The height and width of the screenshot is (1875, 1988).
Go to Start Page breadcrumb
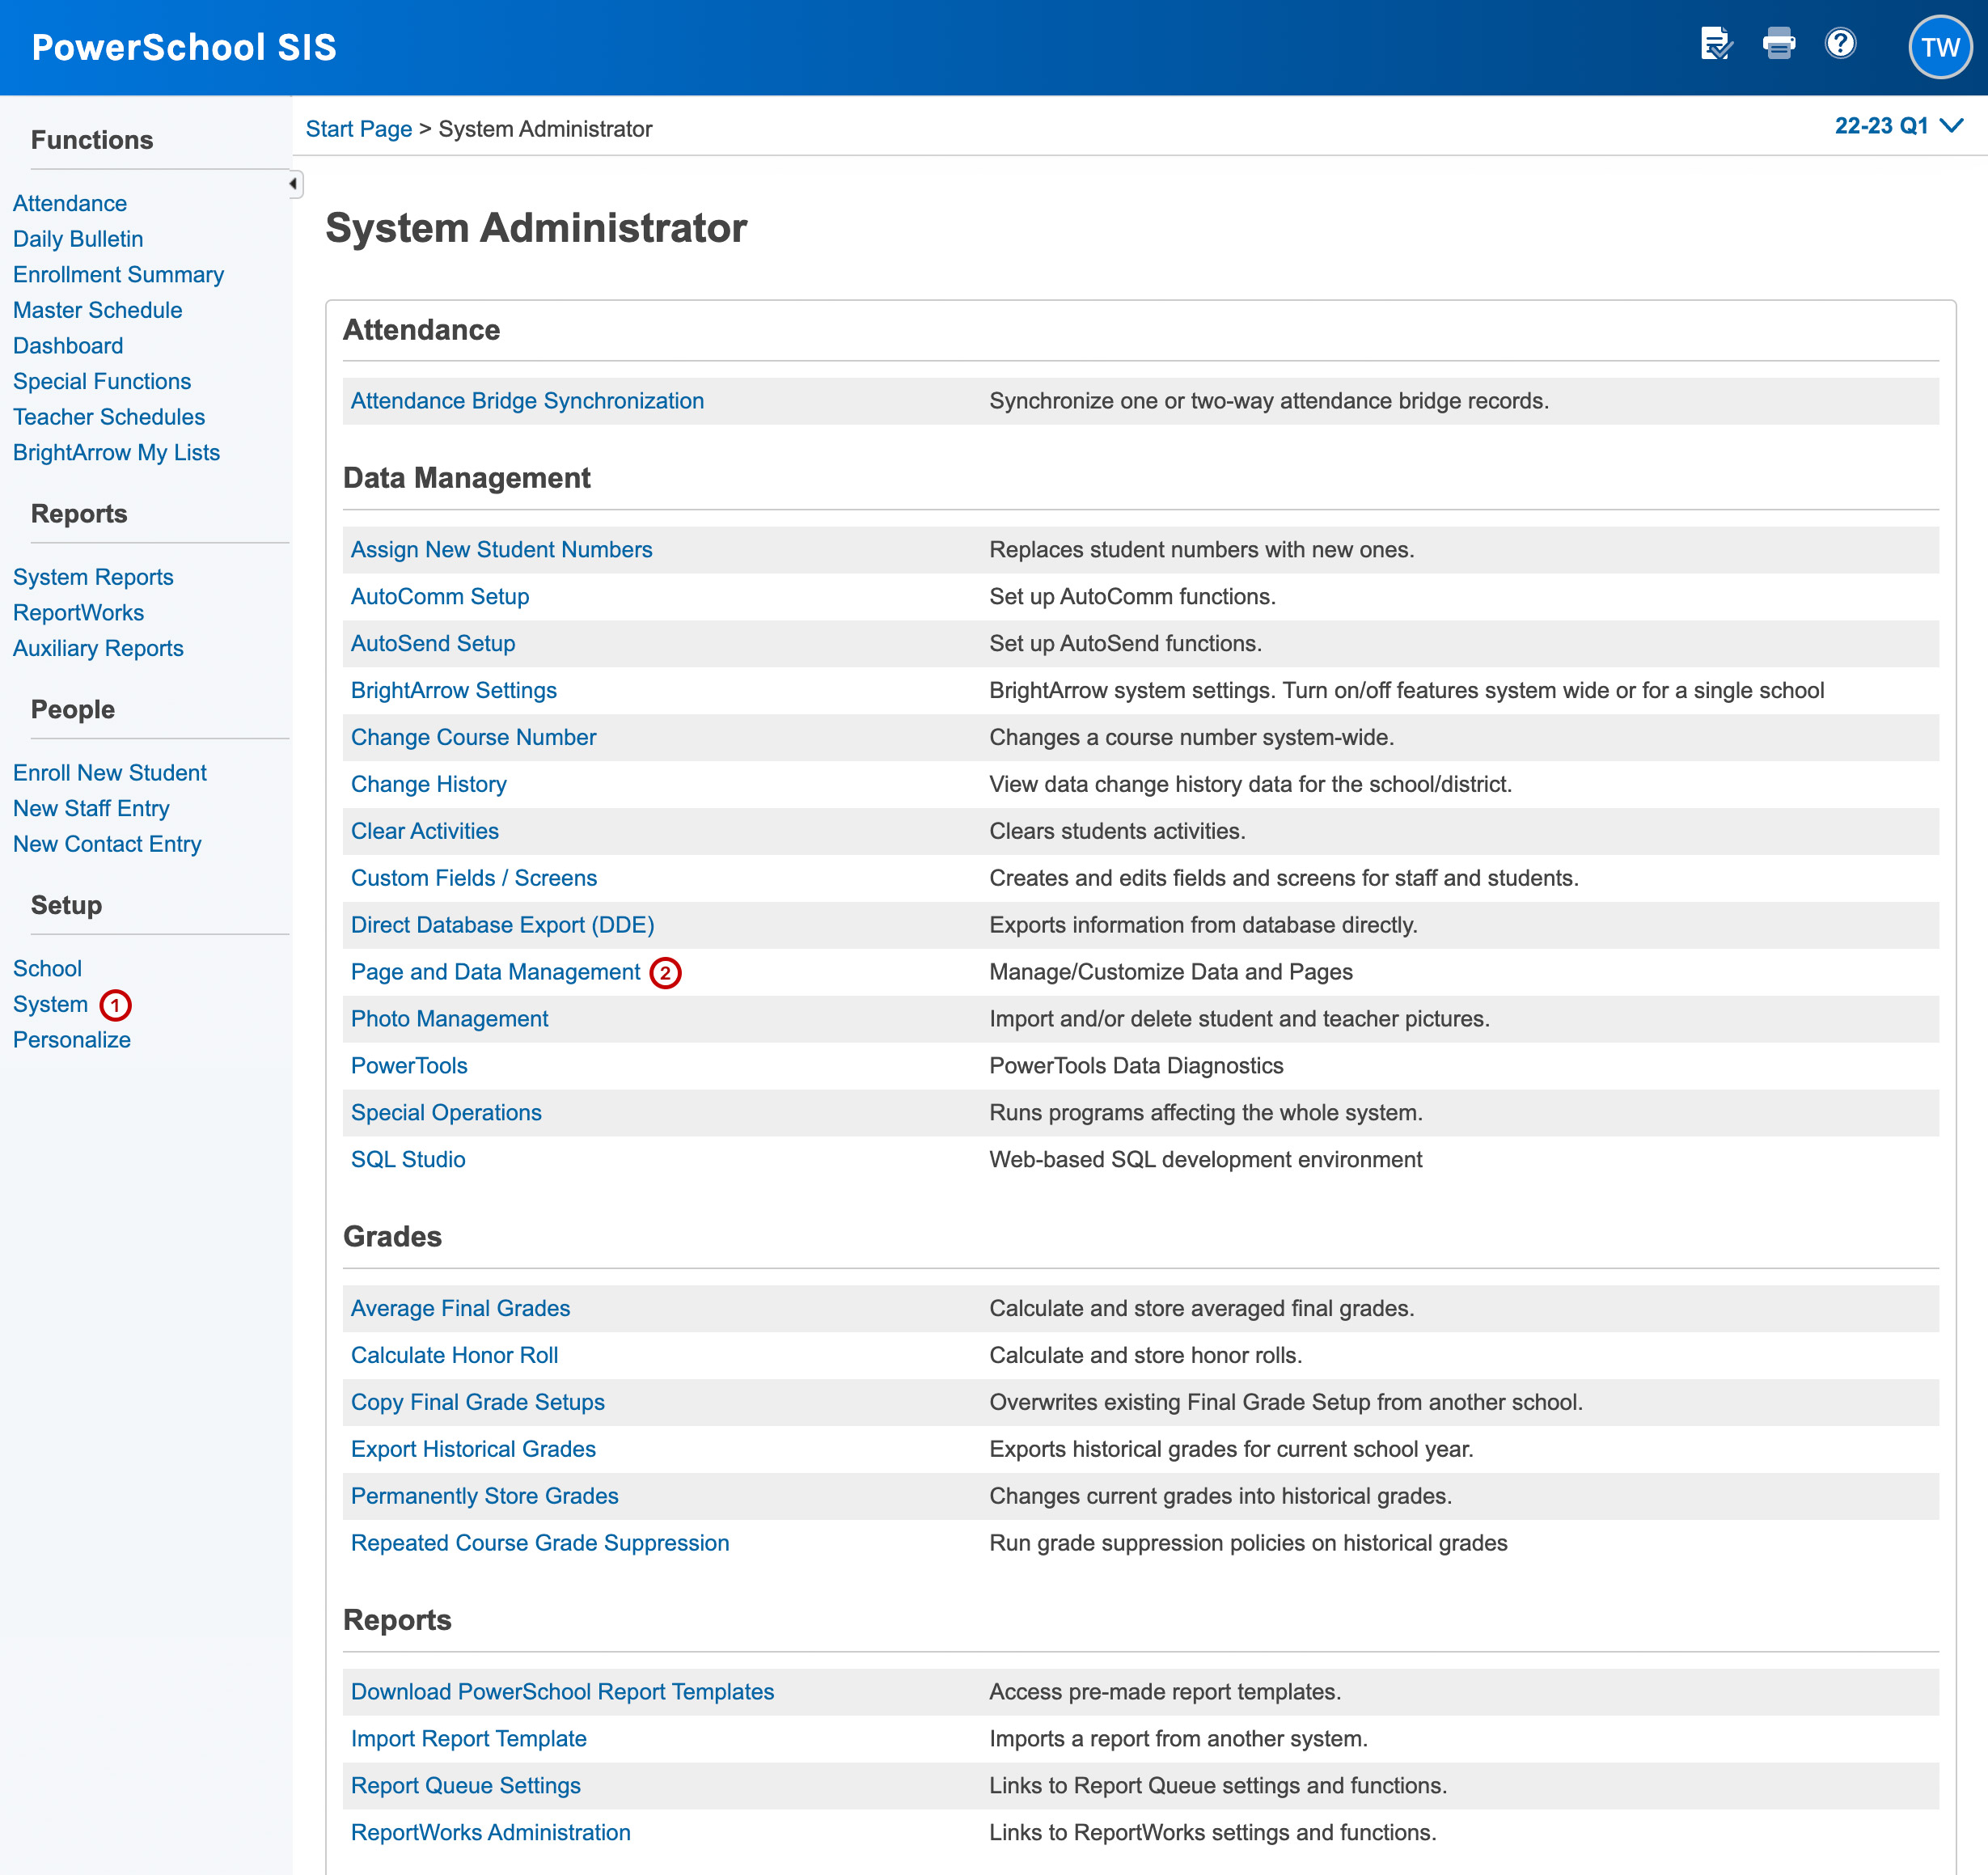click(359, 129)
